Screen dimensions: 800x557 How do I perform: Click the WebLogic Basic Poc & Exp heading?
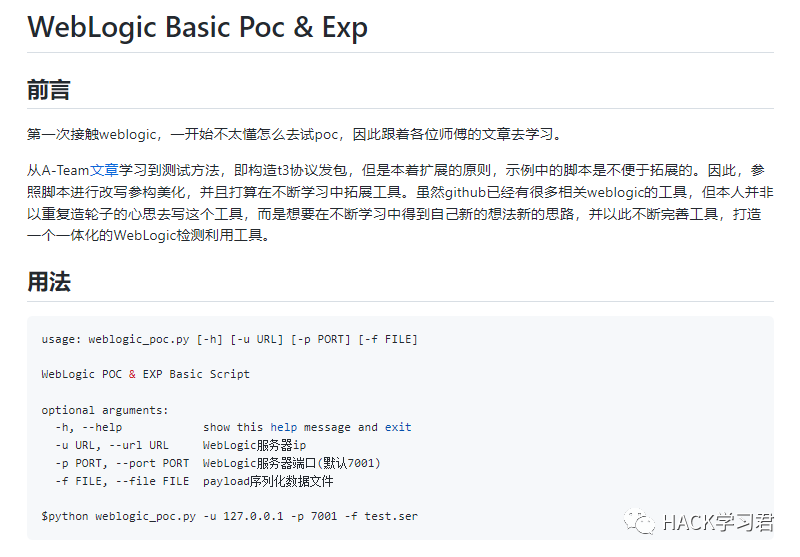197,27
